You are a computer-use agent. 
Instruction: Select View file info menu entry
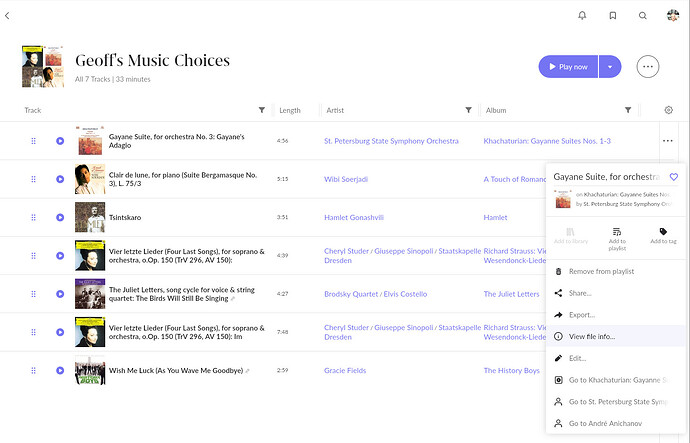click(x=592, y=337)
